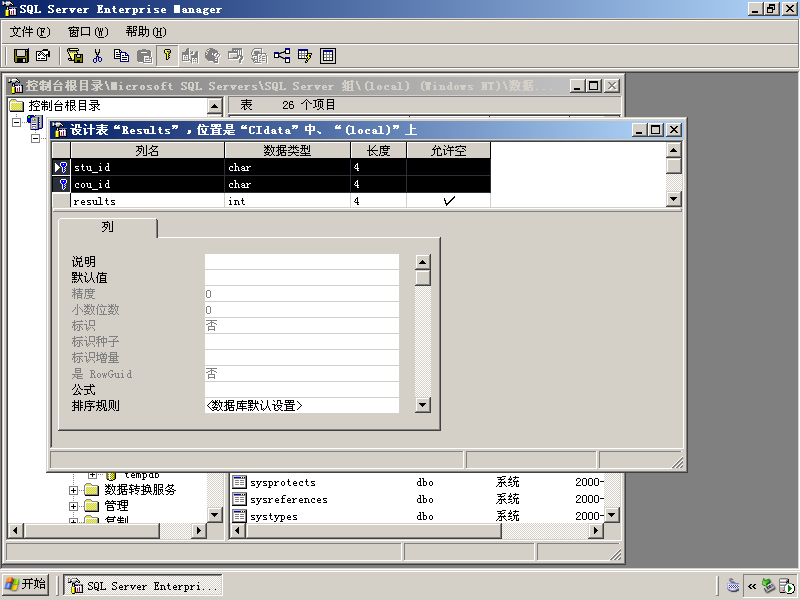Select the 列 tab

tap(108, 227)
